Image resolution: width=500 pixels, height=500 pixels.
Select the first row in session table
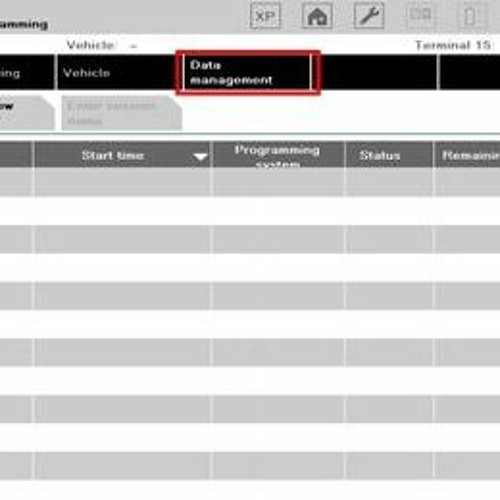[x=250, y=182]
